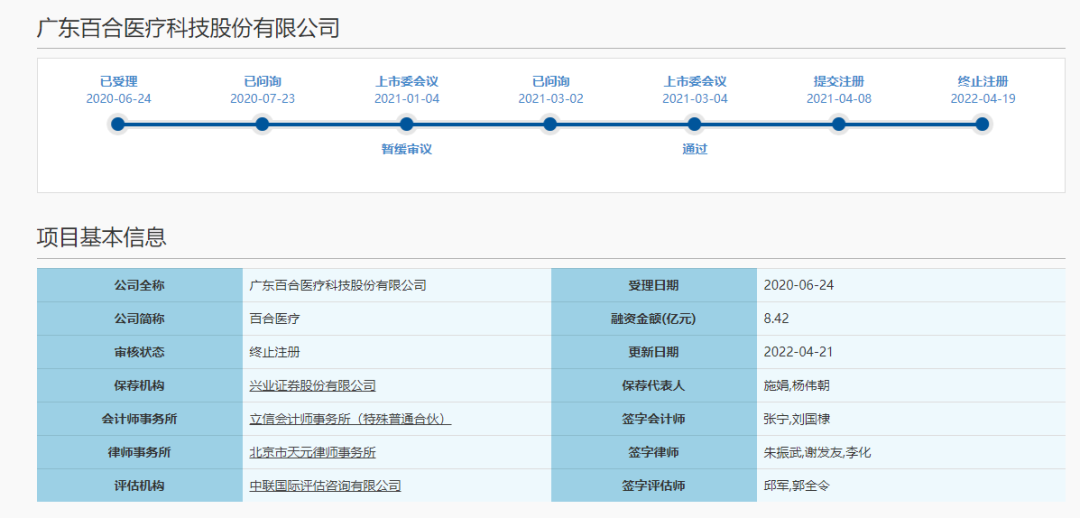Click the 签字律师 header cell
Viewport: 1080px width, 518px height.
(x=654, y=453)
